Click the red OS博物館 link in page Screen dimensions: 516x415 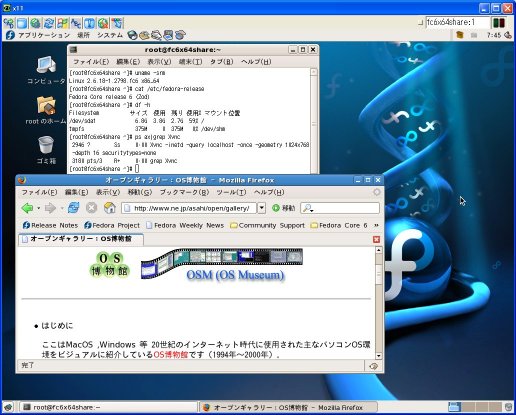171,355
